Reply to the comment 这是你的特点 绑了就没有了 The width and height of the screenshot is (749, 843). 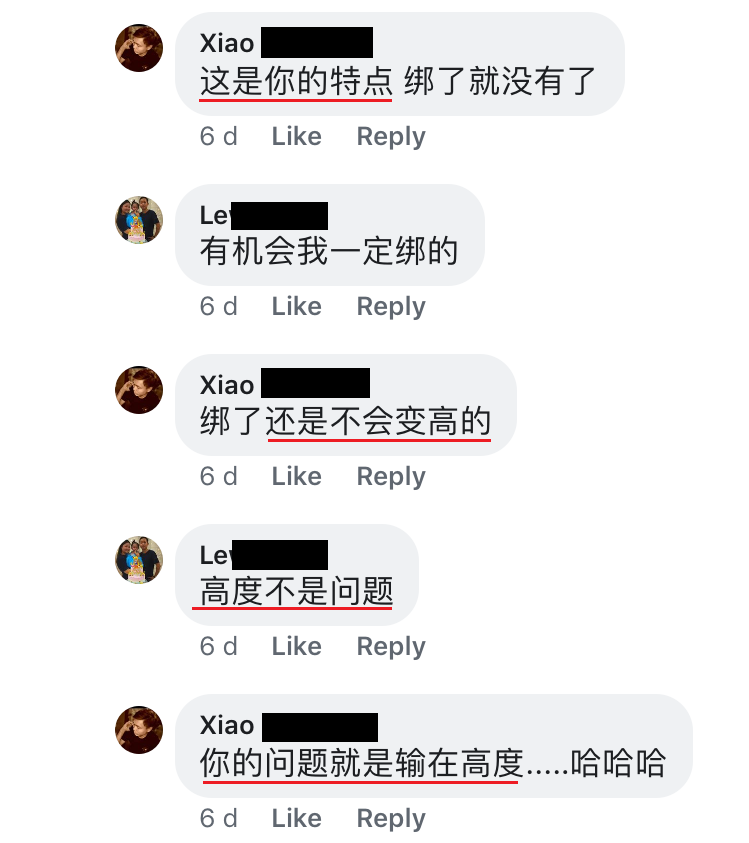coord(391,137)
